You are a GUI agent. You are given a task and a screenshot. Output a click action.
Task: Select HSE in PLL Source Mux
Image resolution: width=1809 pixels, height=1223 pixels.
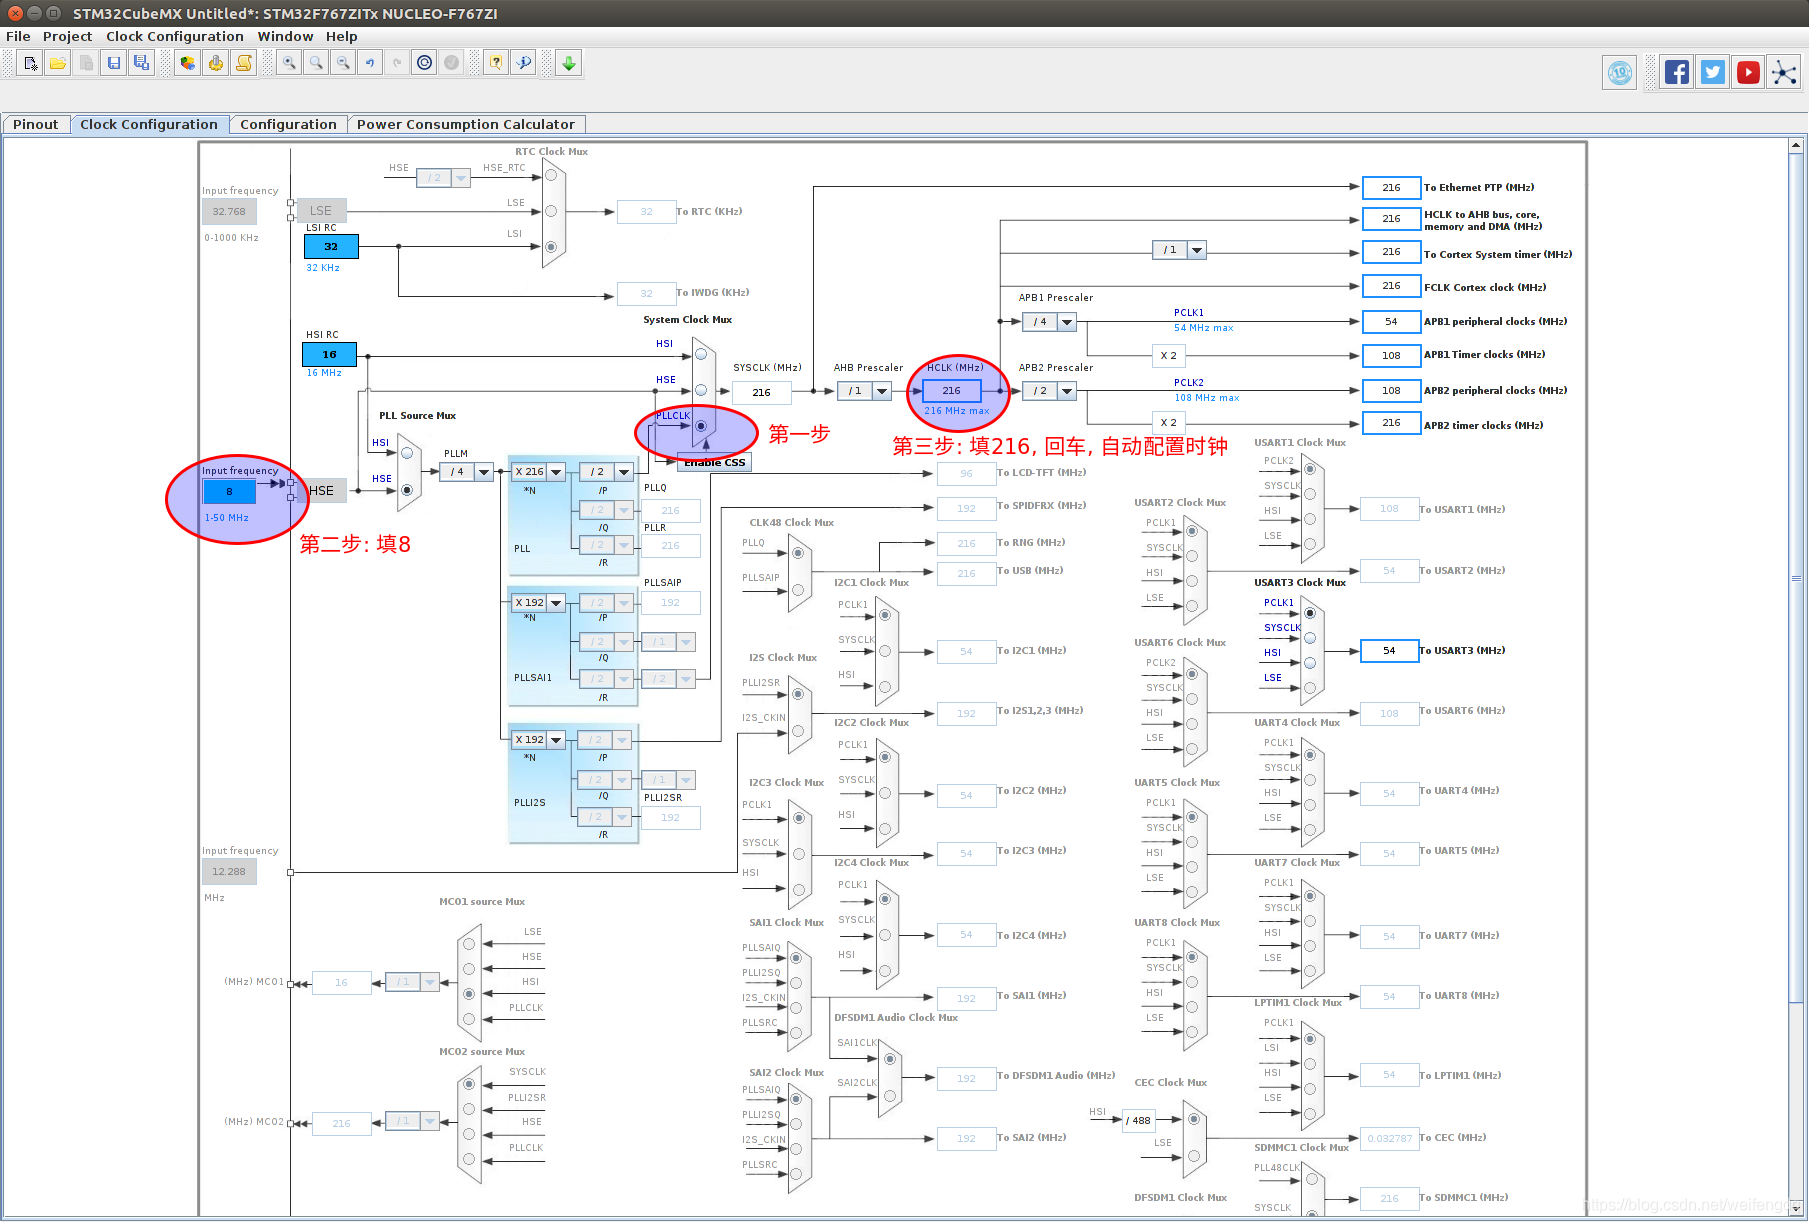coord(407,490)
